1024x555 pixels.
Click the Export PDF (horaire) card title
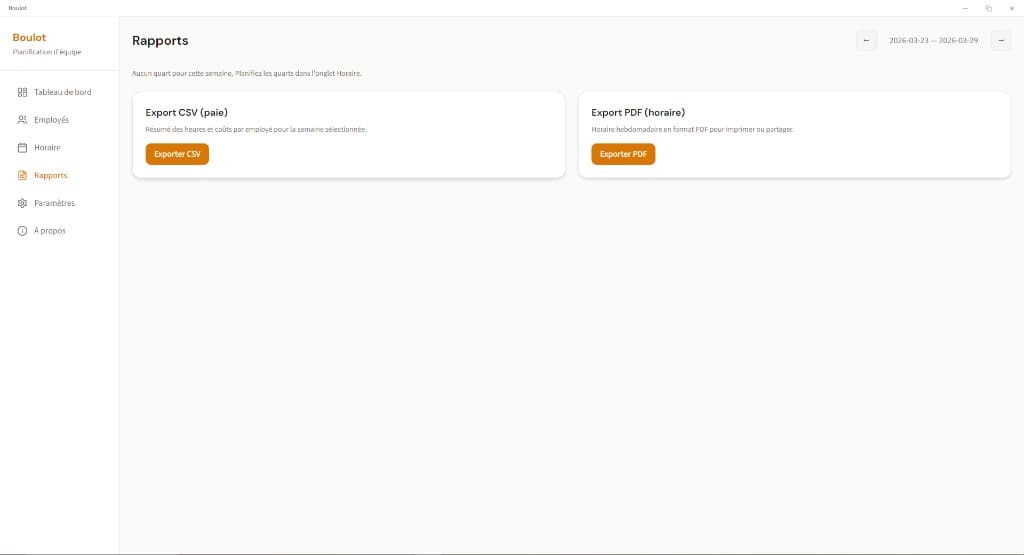(637, 113)
